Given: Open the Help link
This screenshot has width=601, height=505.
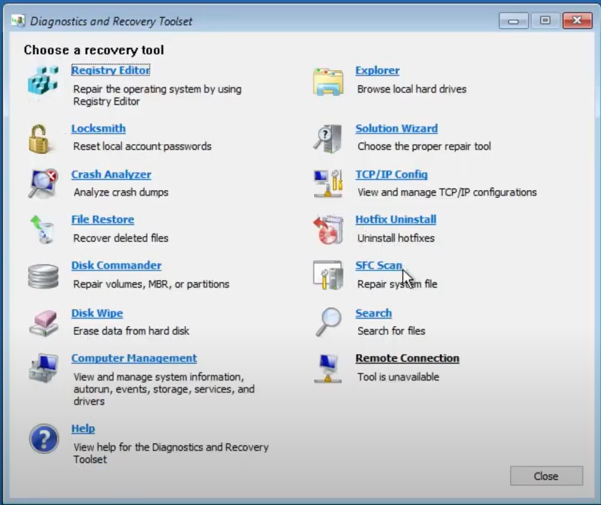Looking at the screenshot, I should (x=83, y=428).
